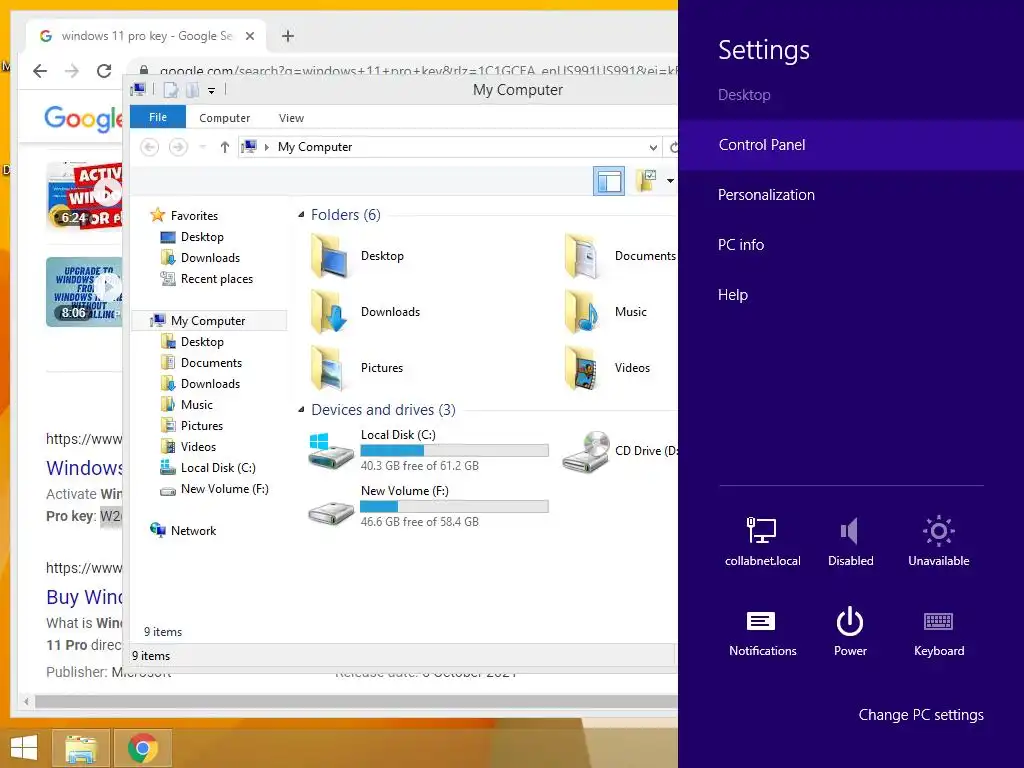Screen dimensions: 1024x768
Task: Open a new Chrome tab
Action: click(x=287, y=36)
